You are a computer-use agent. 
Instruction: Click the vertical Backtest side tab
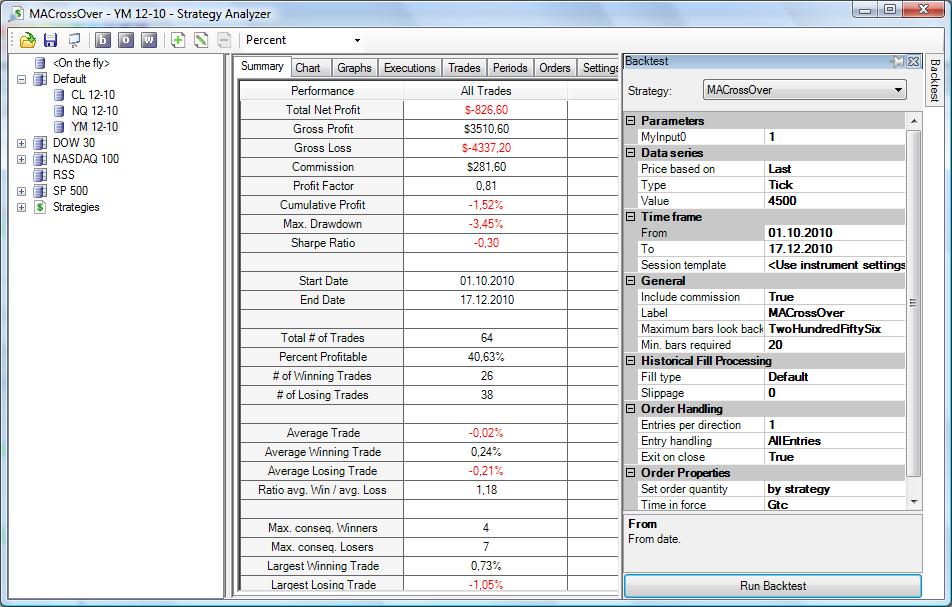pyautogui.click(x=934, y=80)
